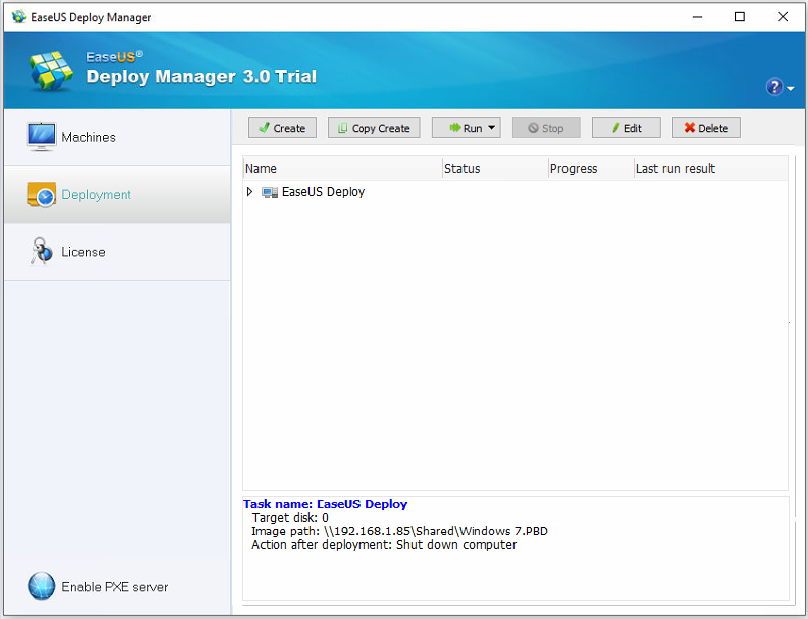Open the License section

[x=117, y=252]
